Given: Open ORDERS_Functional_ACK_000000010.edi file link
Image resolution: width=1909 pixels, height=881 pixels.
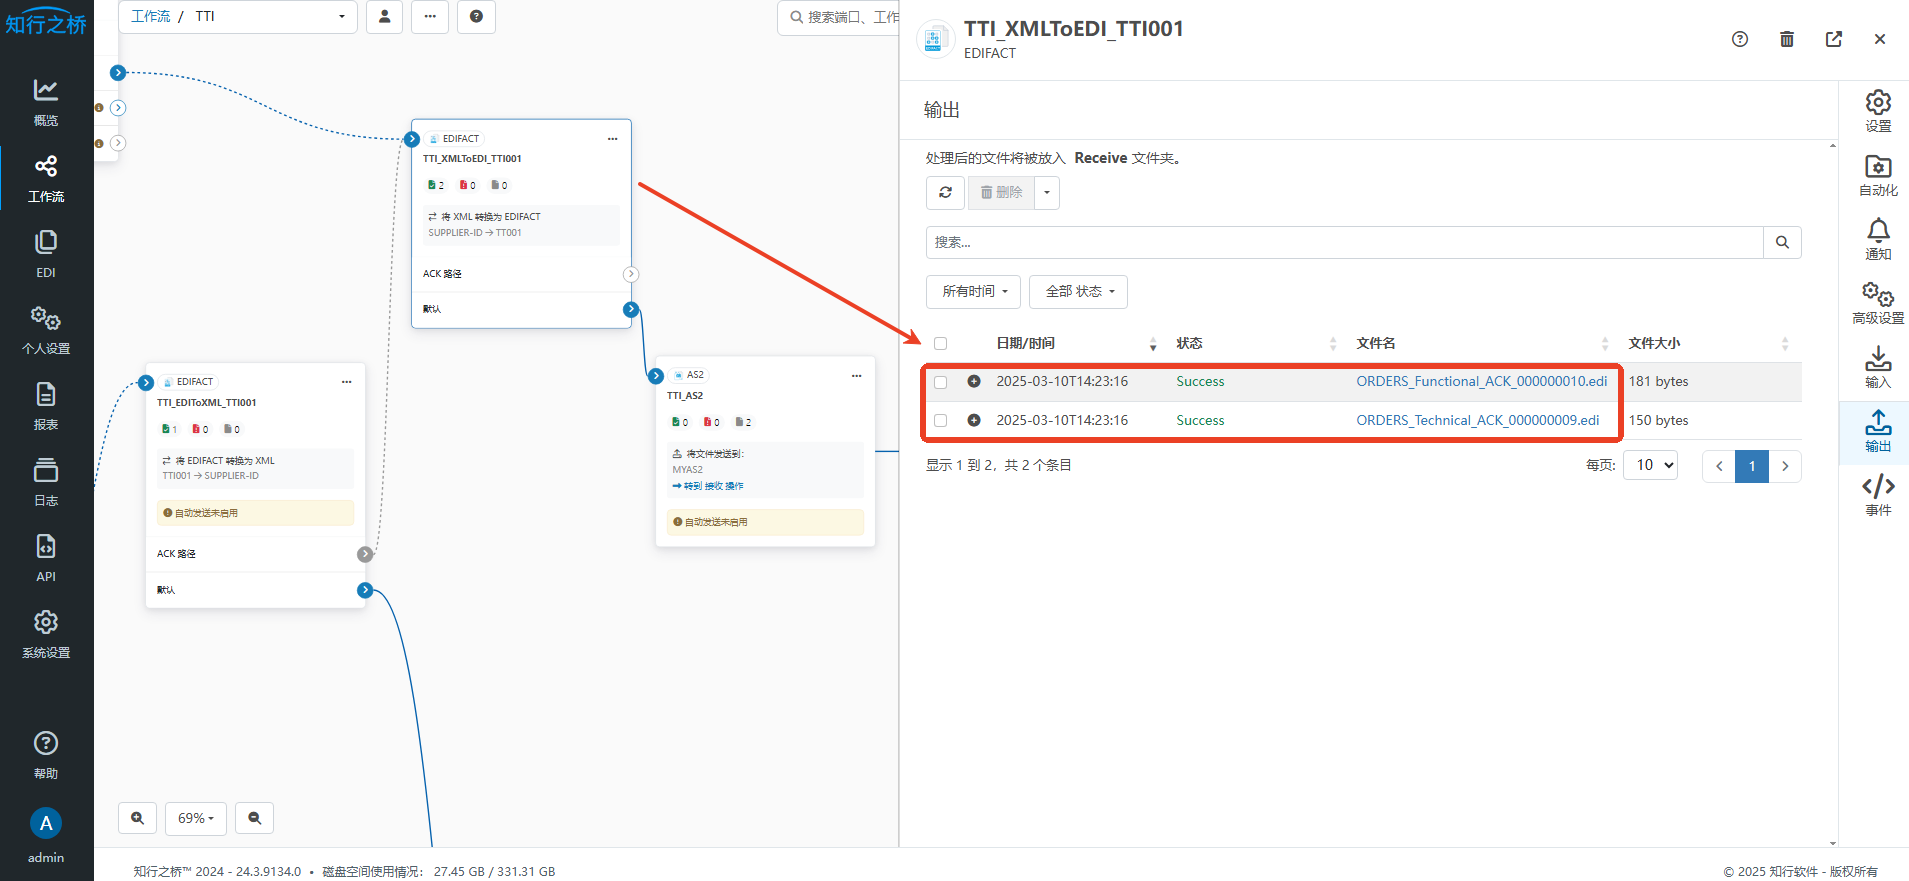Looking at the screenshot, I should click(1481, 382).
